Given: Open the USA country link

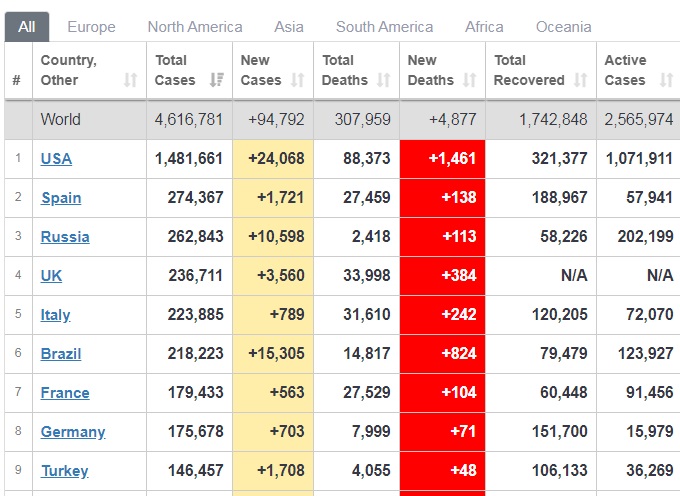Looking at the screenshot, I should coord(56,158).
